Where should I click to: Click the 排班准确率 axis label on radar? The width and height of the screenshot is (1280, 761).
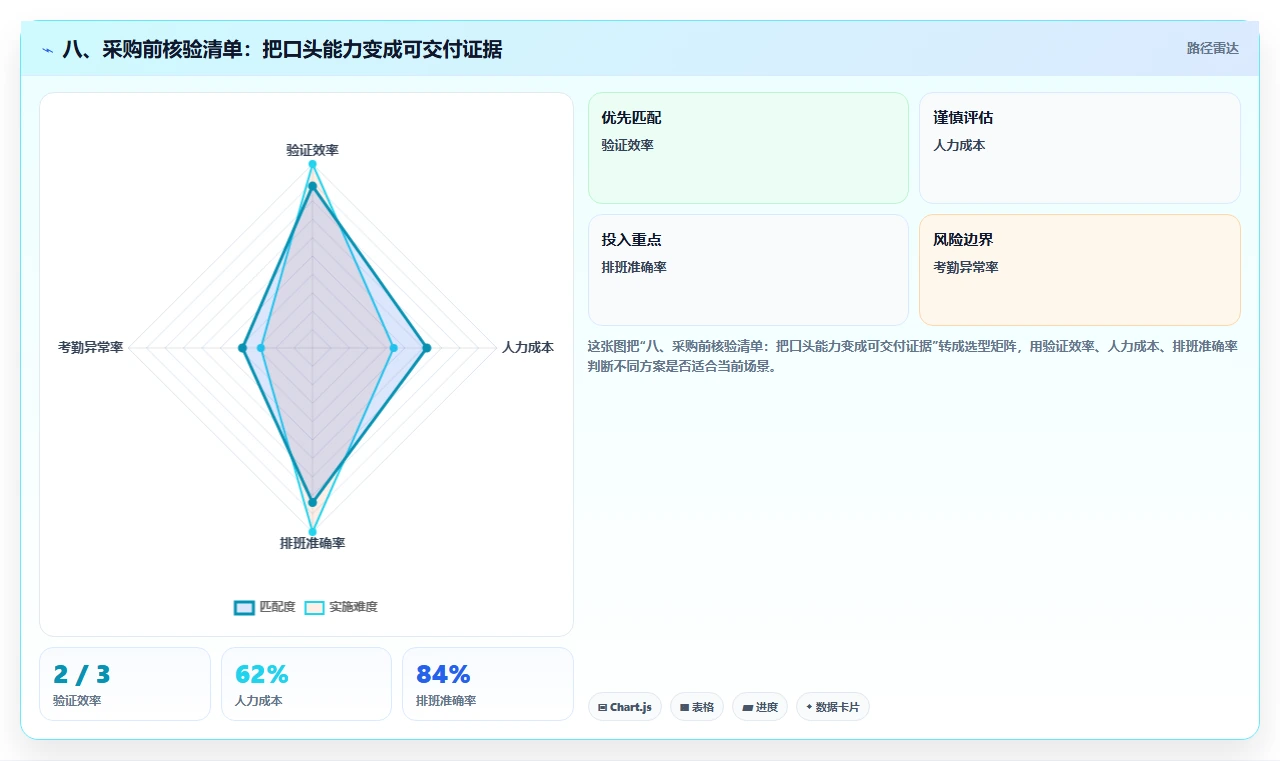pos(312,543)
